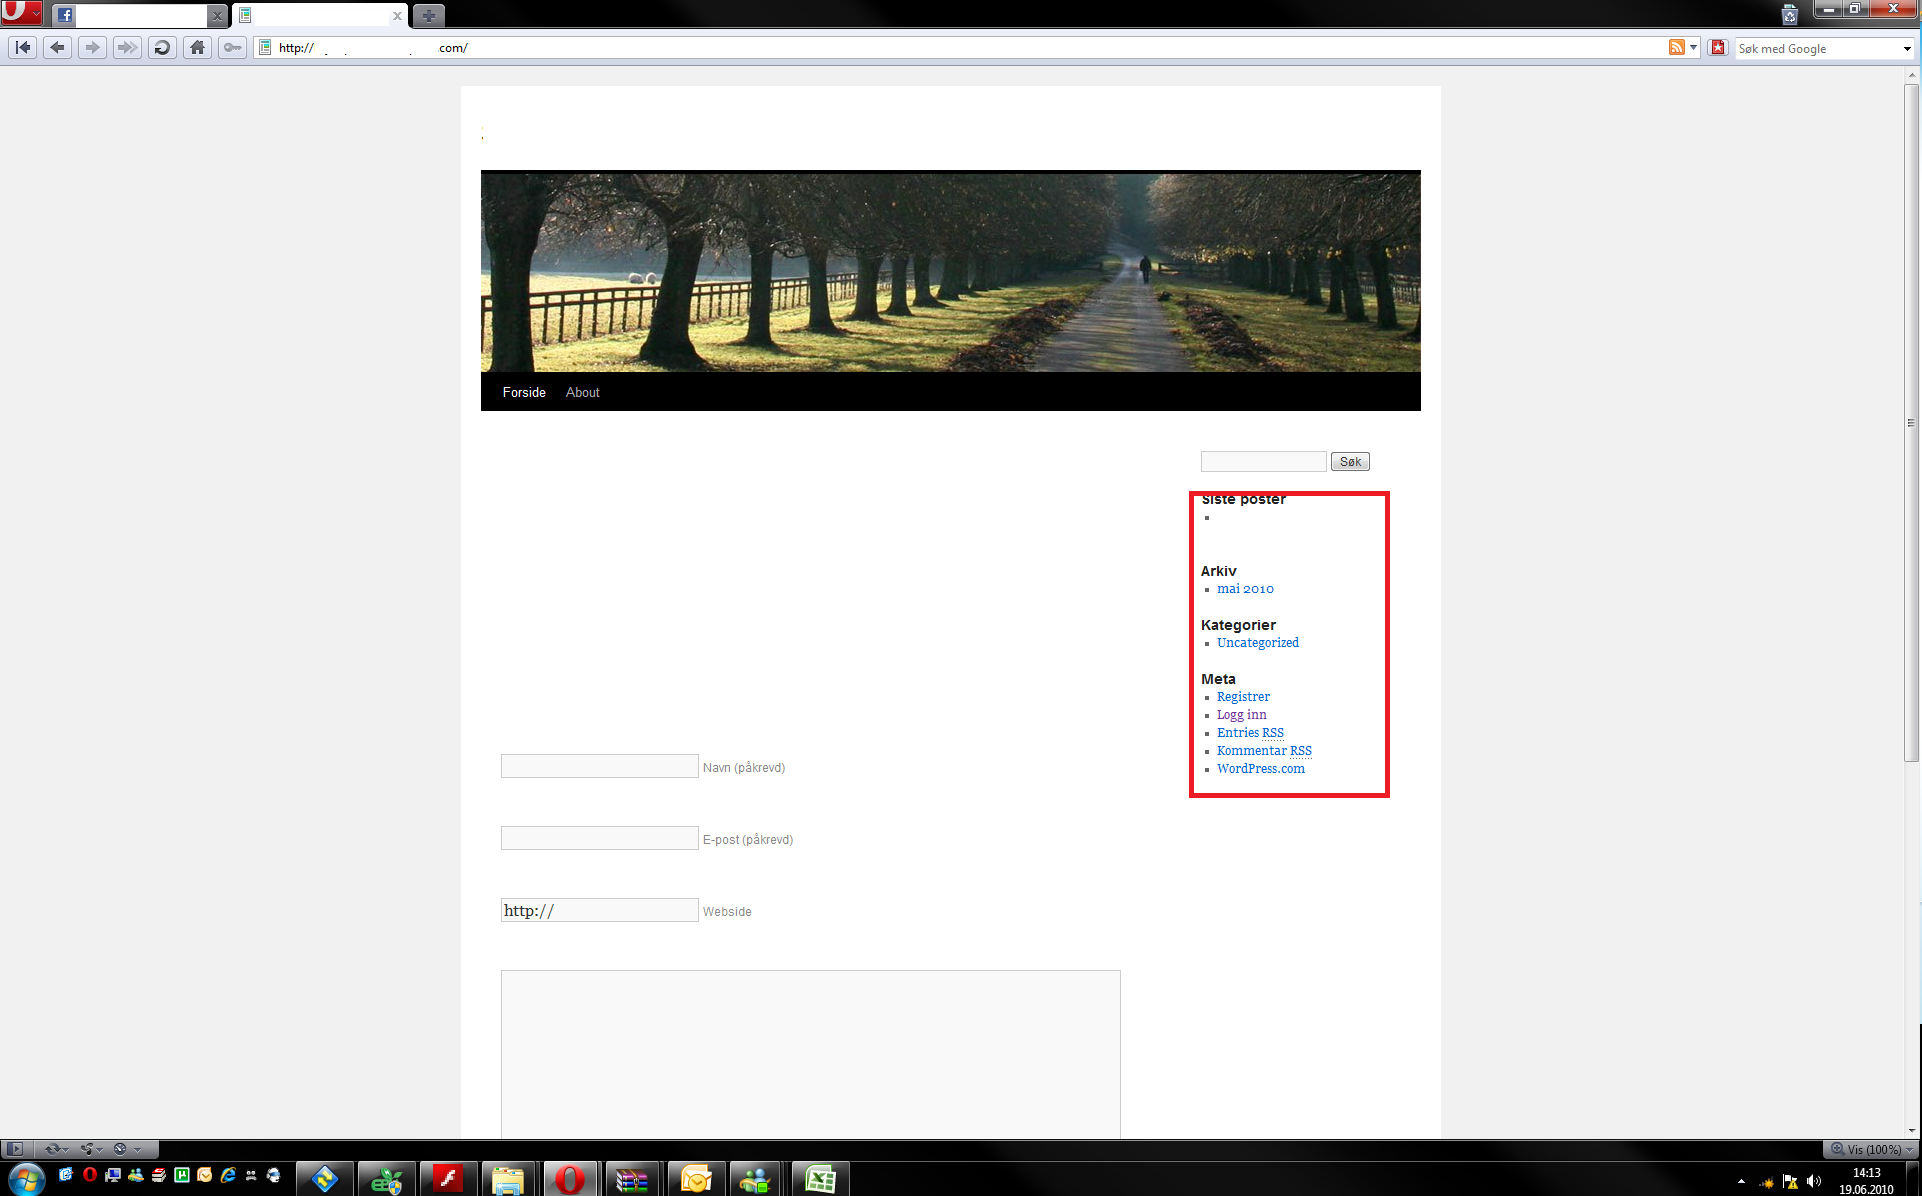Open the Adobe Flash taskbar icon
1922x1196 pixels.
coord(448,1179)
